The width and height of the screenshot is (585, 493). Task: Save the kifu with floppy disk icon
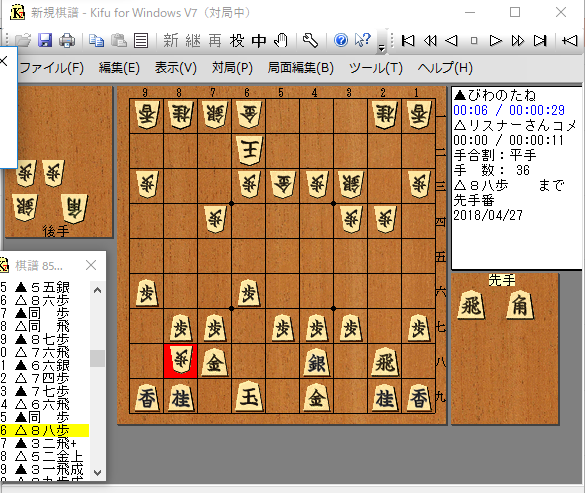coord(45,40)
